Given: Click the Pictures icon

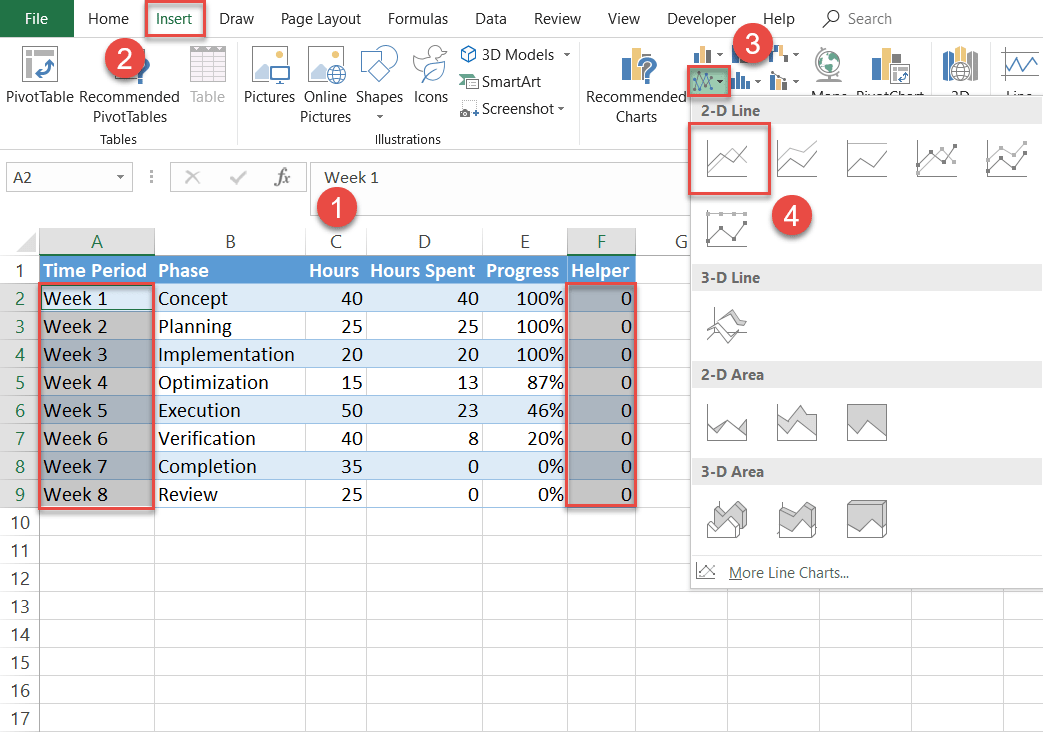Looking at the screenshot, I should (269, 75).
